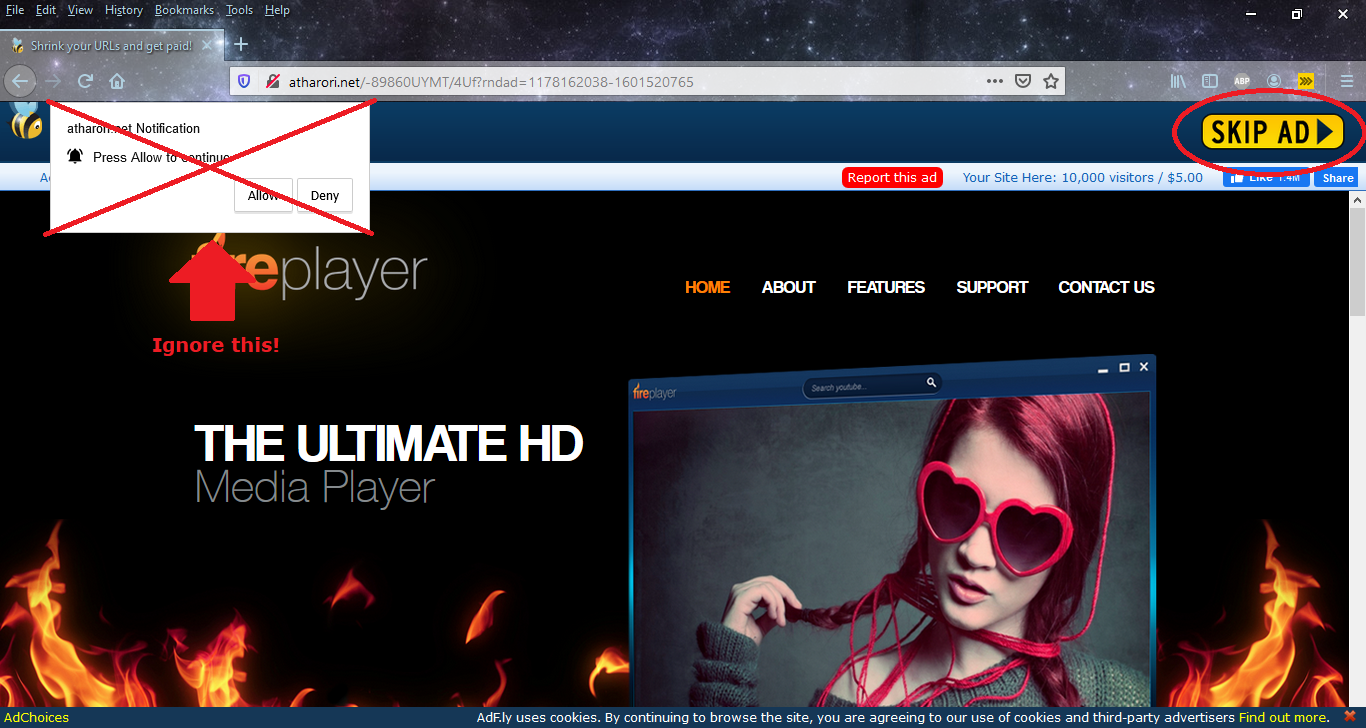Screen dimensions: 1366x728
Task: Open the Tools menu
Action: [x=239, y=10]
